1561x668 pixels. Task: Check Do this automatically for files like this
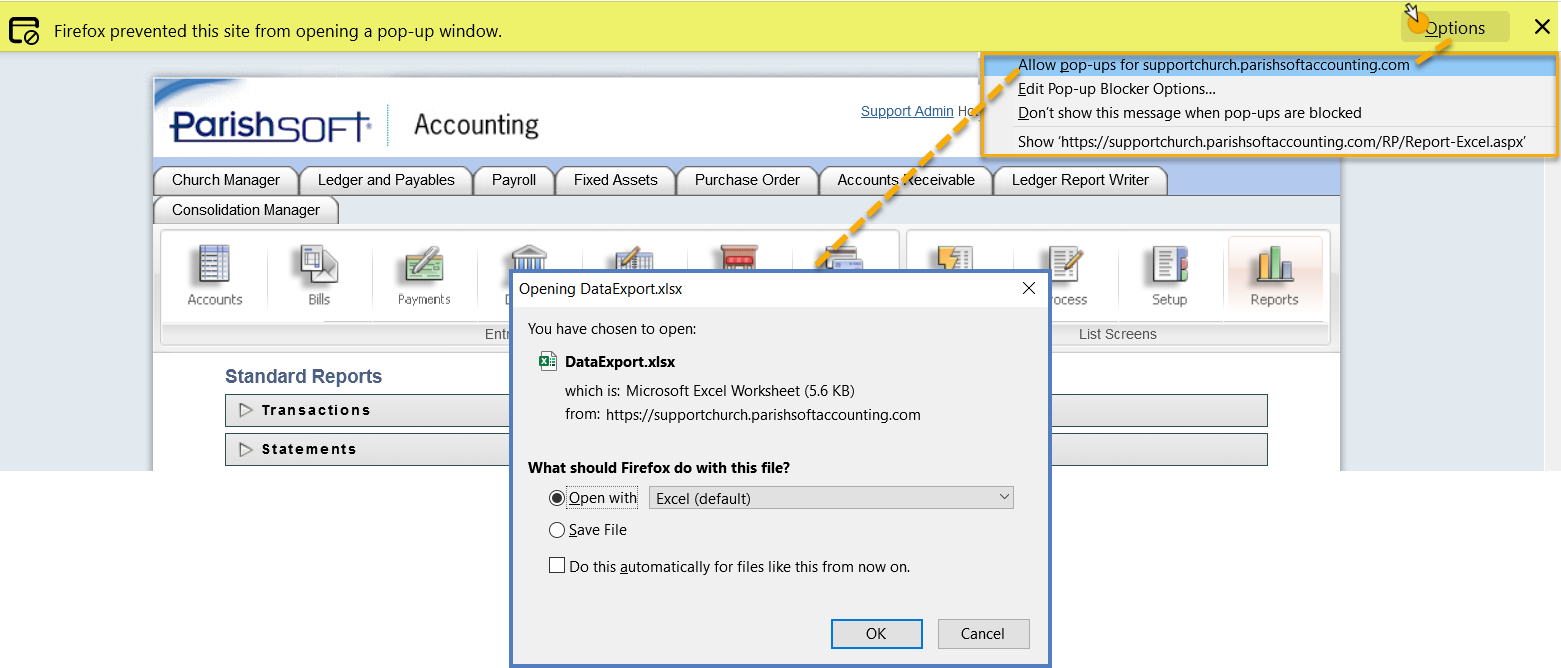tap(557, 566)
